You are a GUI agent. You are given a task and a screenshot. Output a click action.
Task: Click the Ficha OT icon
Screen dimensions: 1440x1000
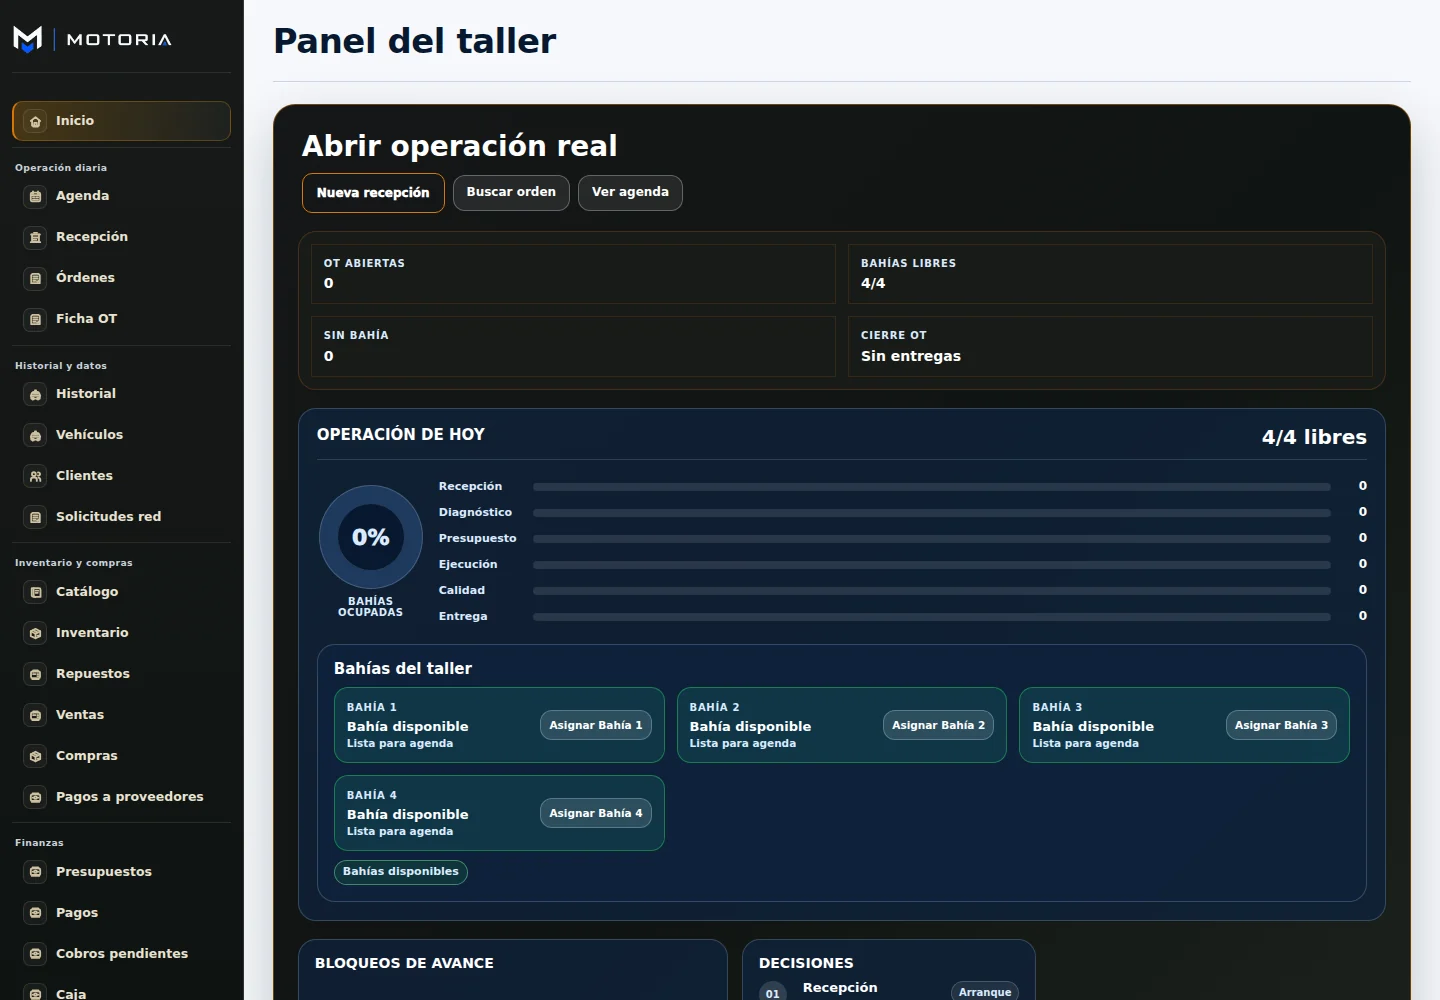36,319
